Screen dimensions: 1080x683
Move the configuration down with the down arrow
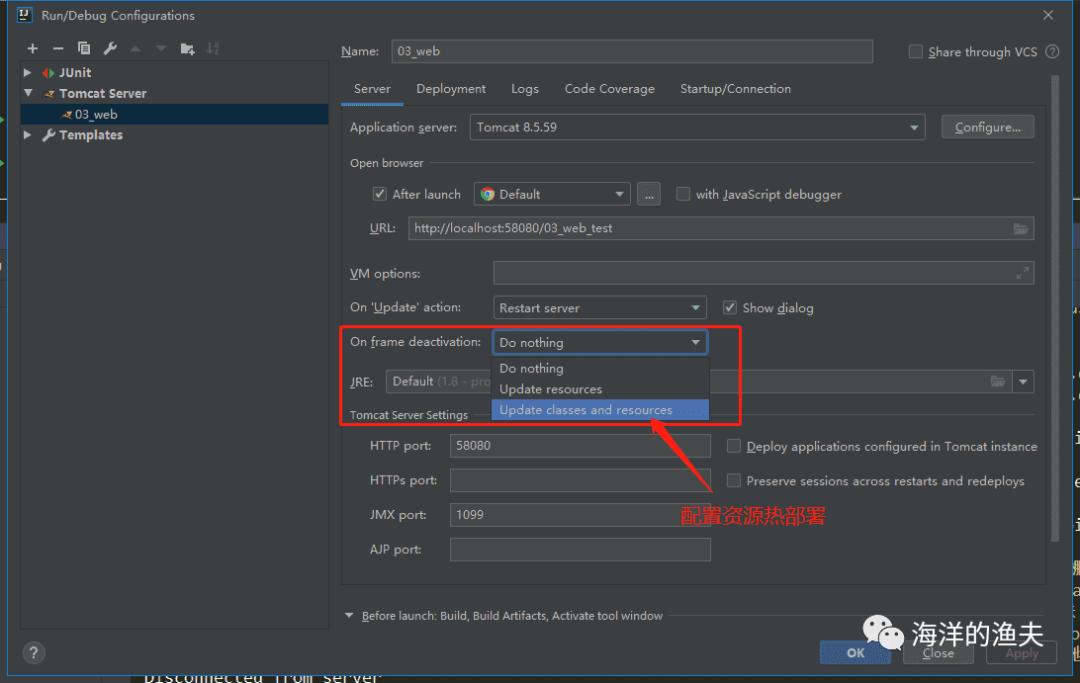coord(161,48)
